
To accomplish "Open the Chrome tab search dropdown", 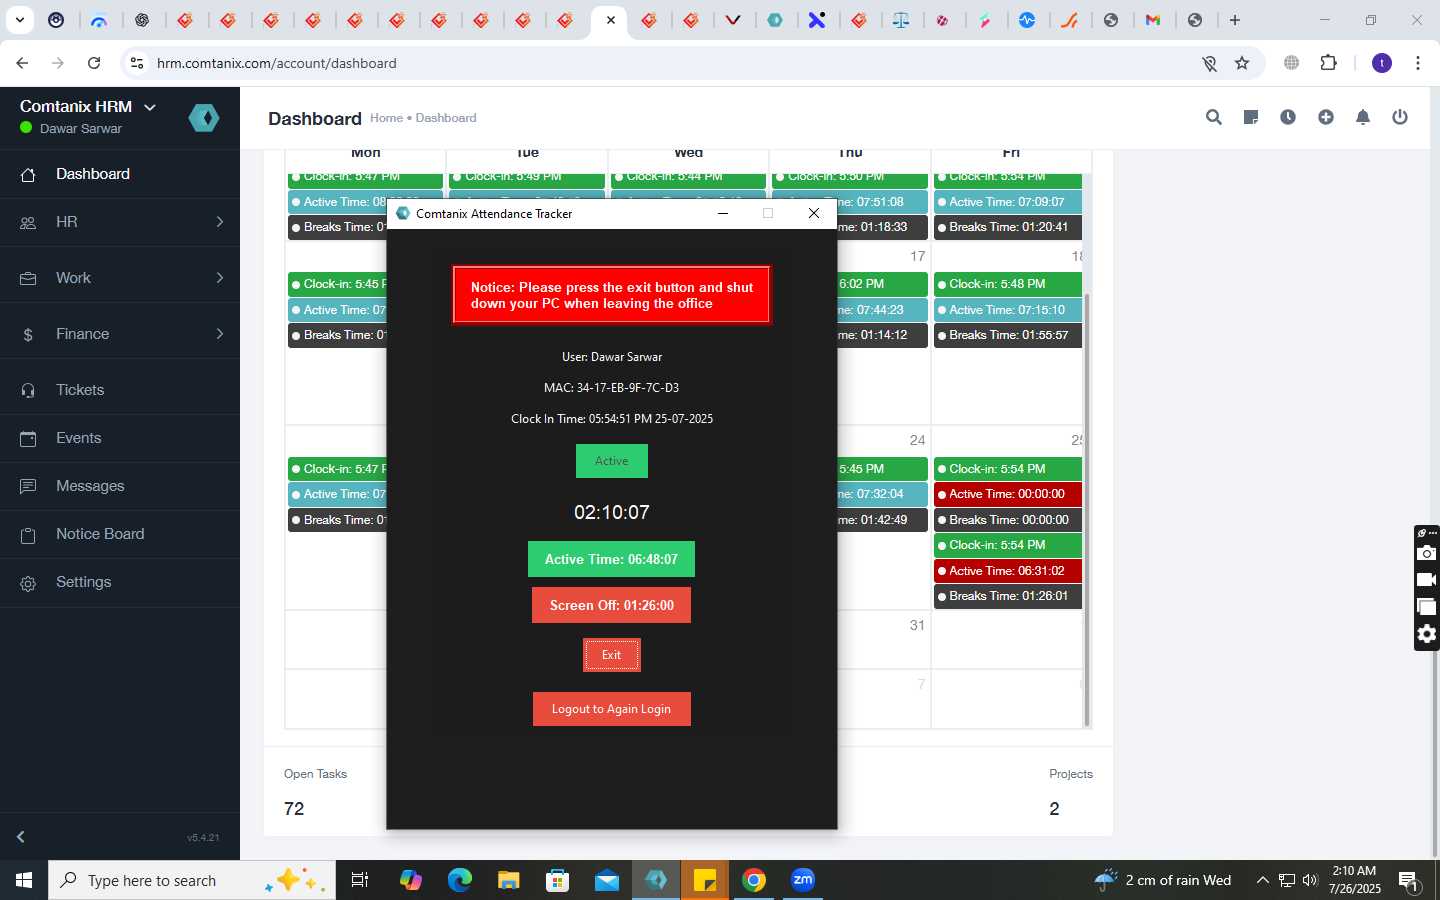I will 19,20.
